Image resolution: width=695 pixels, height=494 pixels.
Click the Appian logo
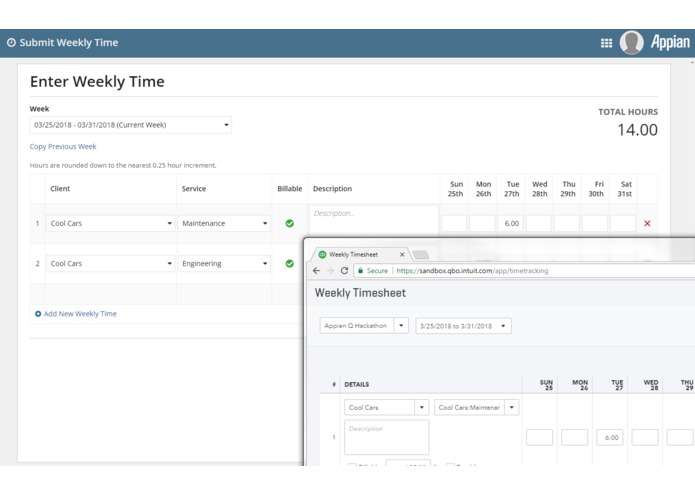point(670,43)
